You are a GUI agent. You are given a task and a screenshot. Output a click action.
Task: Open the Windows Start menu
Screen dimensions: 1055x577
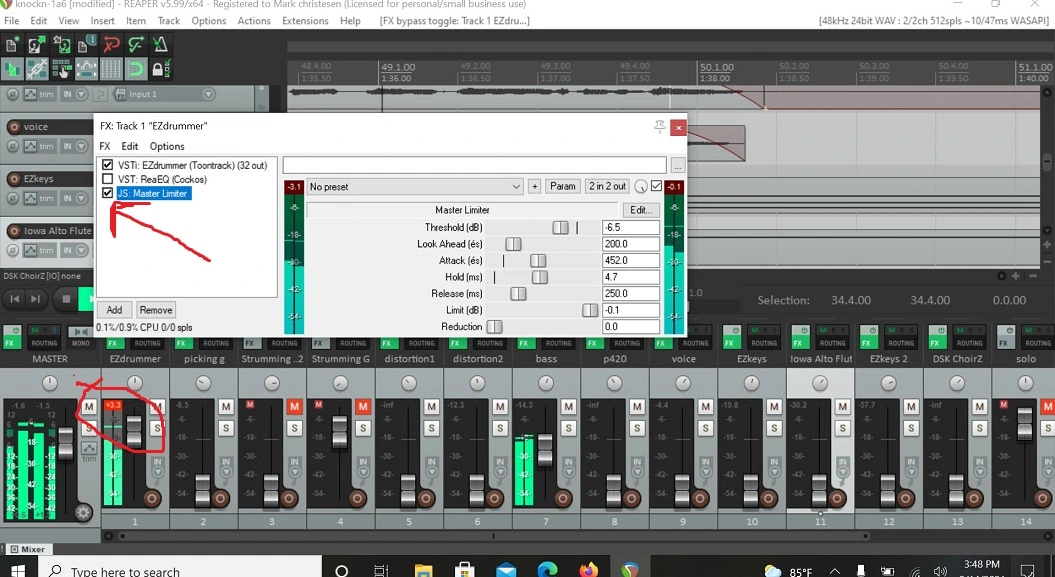coord(17,570)
